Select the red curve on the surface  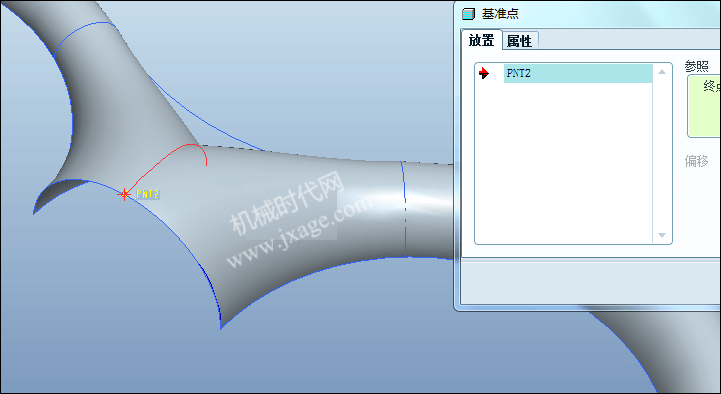(x=172, y=160)
